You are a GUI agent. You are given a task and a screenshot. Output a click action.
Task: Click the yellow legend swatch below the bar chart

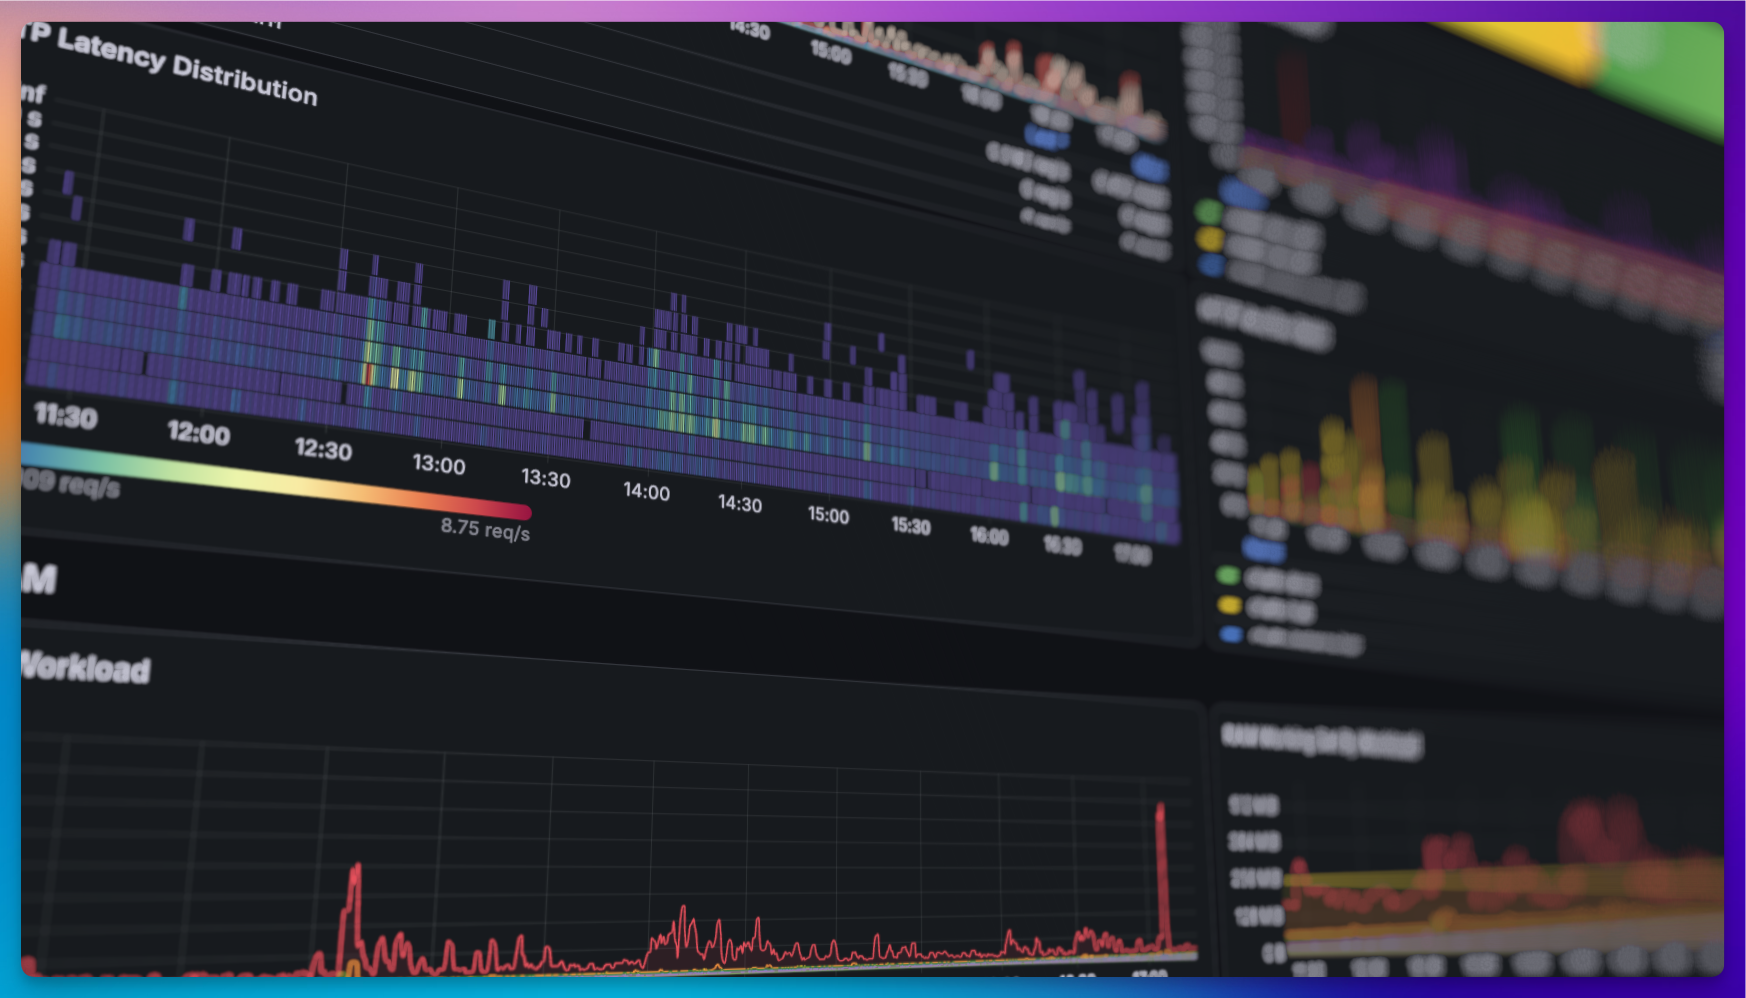pos(1229,604)
